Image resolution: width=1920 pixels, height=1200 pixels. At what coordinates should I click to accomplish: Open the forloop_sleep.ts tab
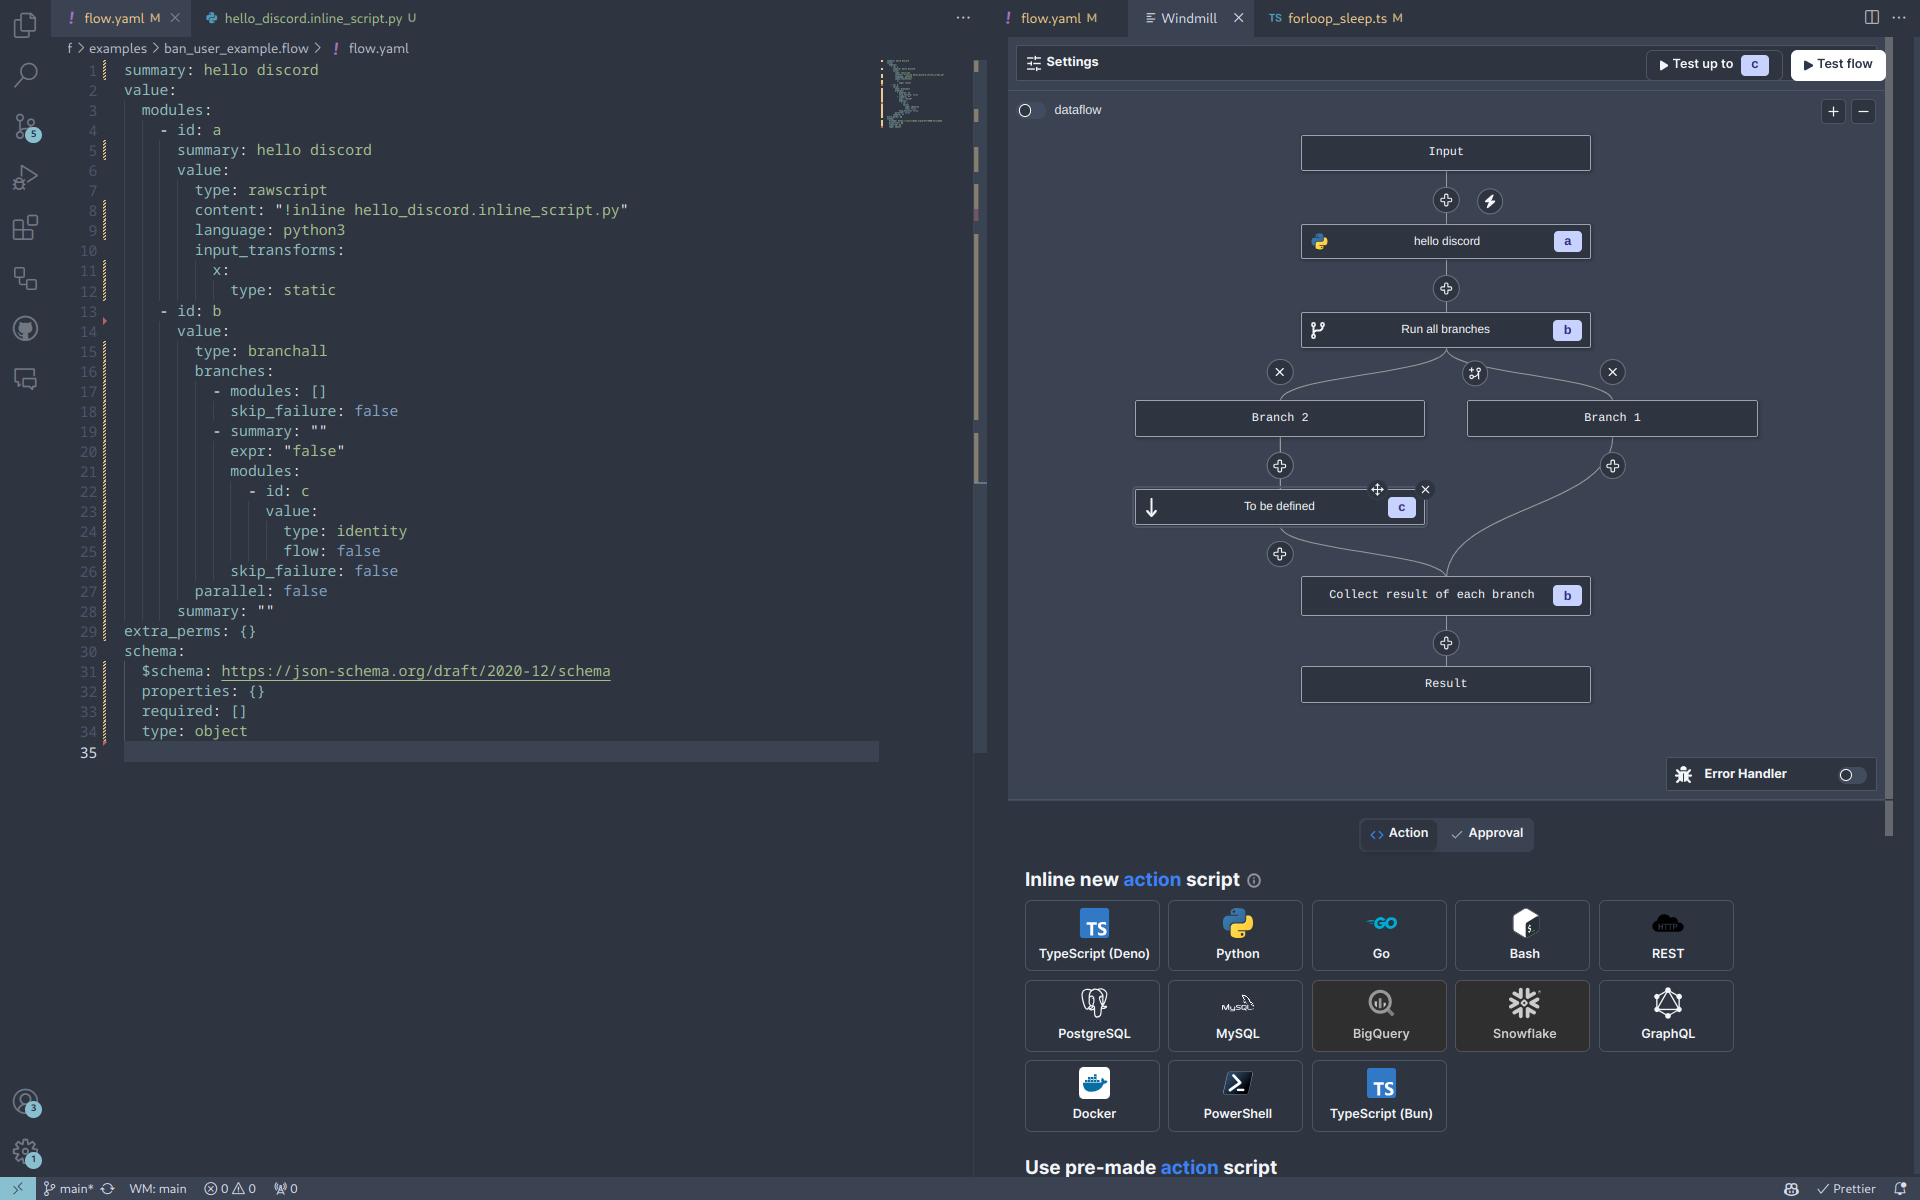1336,18
